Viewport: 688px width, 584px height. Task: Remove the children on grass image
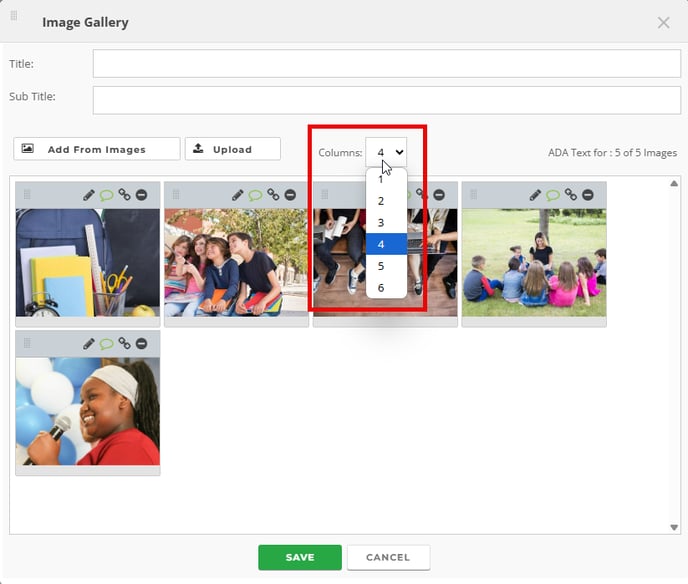[588, 194]
